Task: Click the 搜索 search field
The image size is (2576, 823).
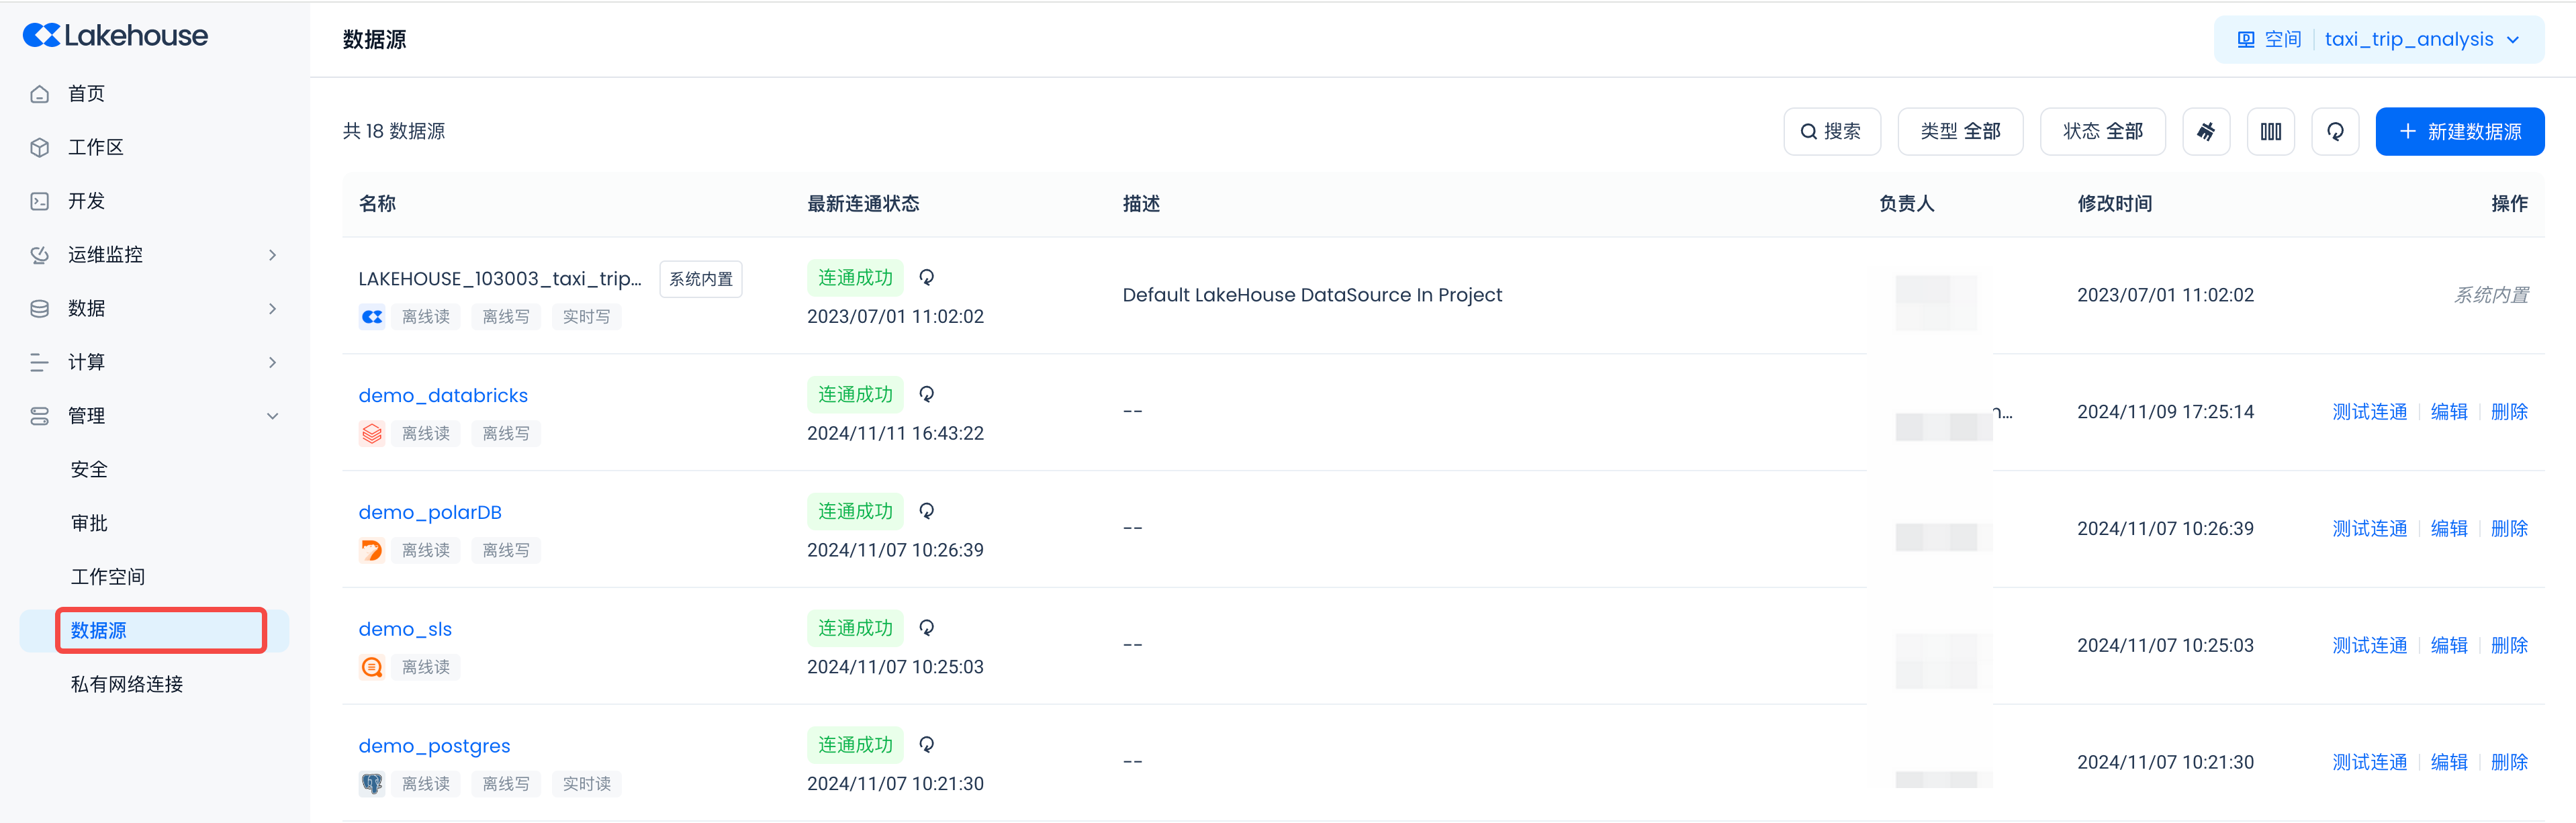Action: click(1831, 132)
